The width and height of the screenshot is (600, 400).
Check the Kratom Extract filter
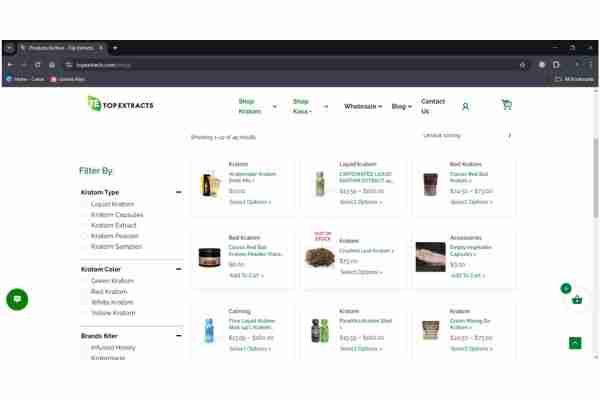pyautogui.click(x=84, y=225)
